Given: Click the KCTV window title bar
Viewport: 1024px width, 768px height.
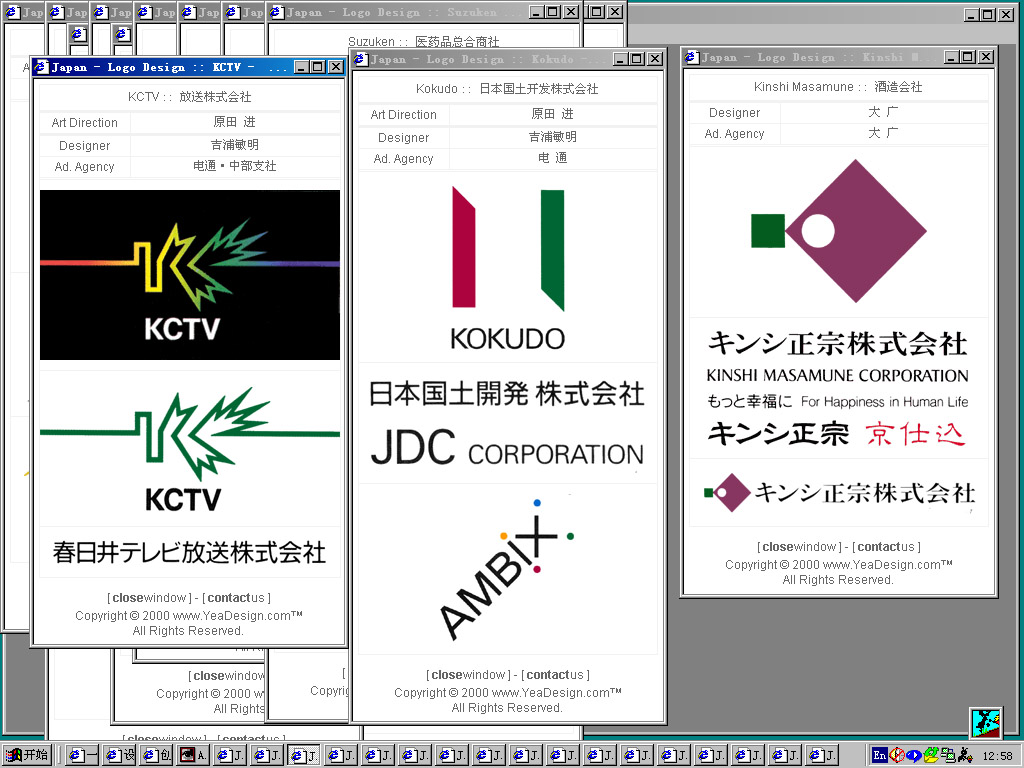Looking at the screenshot, I should [189, 67].
